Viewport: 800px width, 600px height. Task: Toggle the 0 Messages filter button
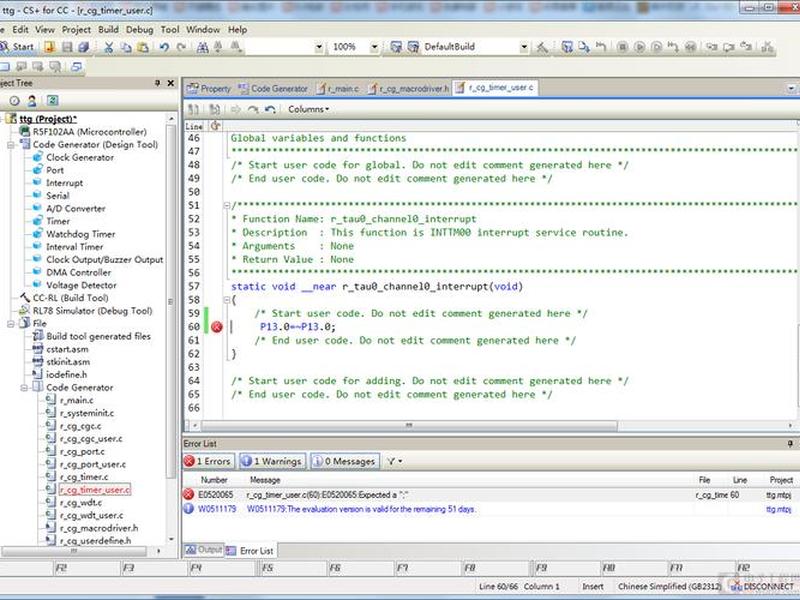[345, 461]
